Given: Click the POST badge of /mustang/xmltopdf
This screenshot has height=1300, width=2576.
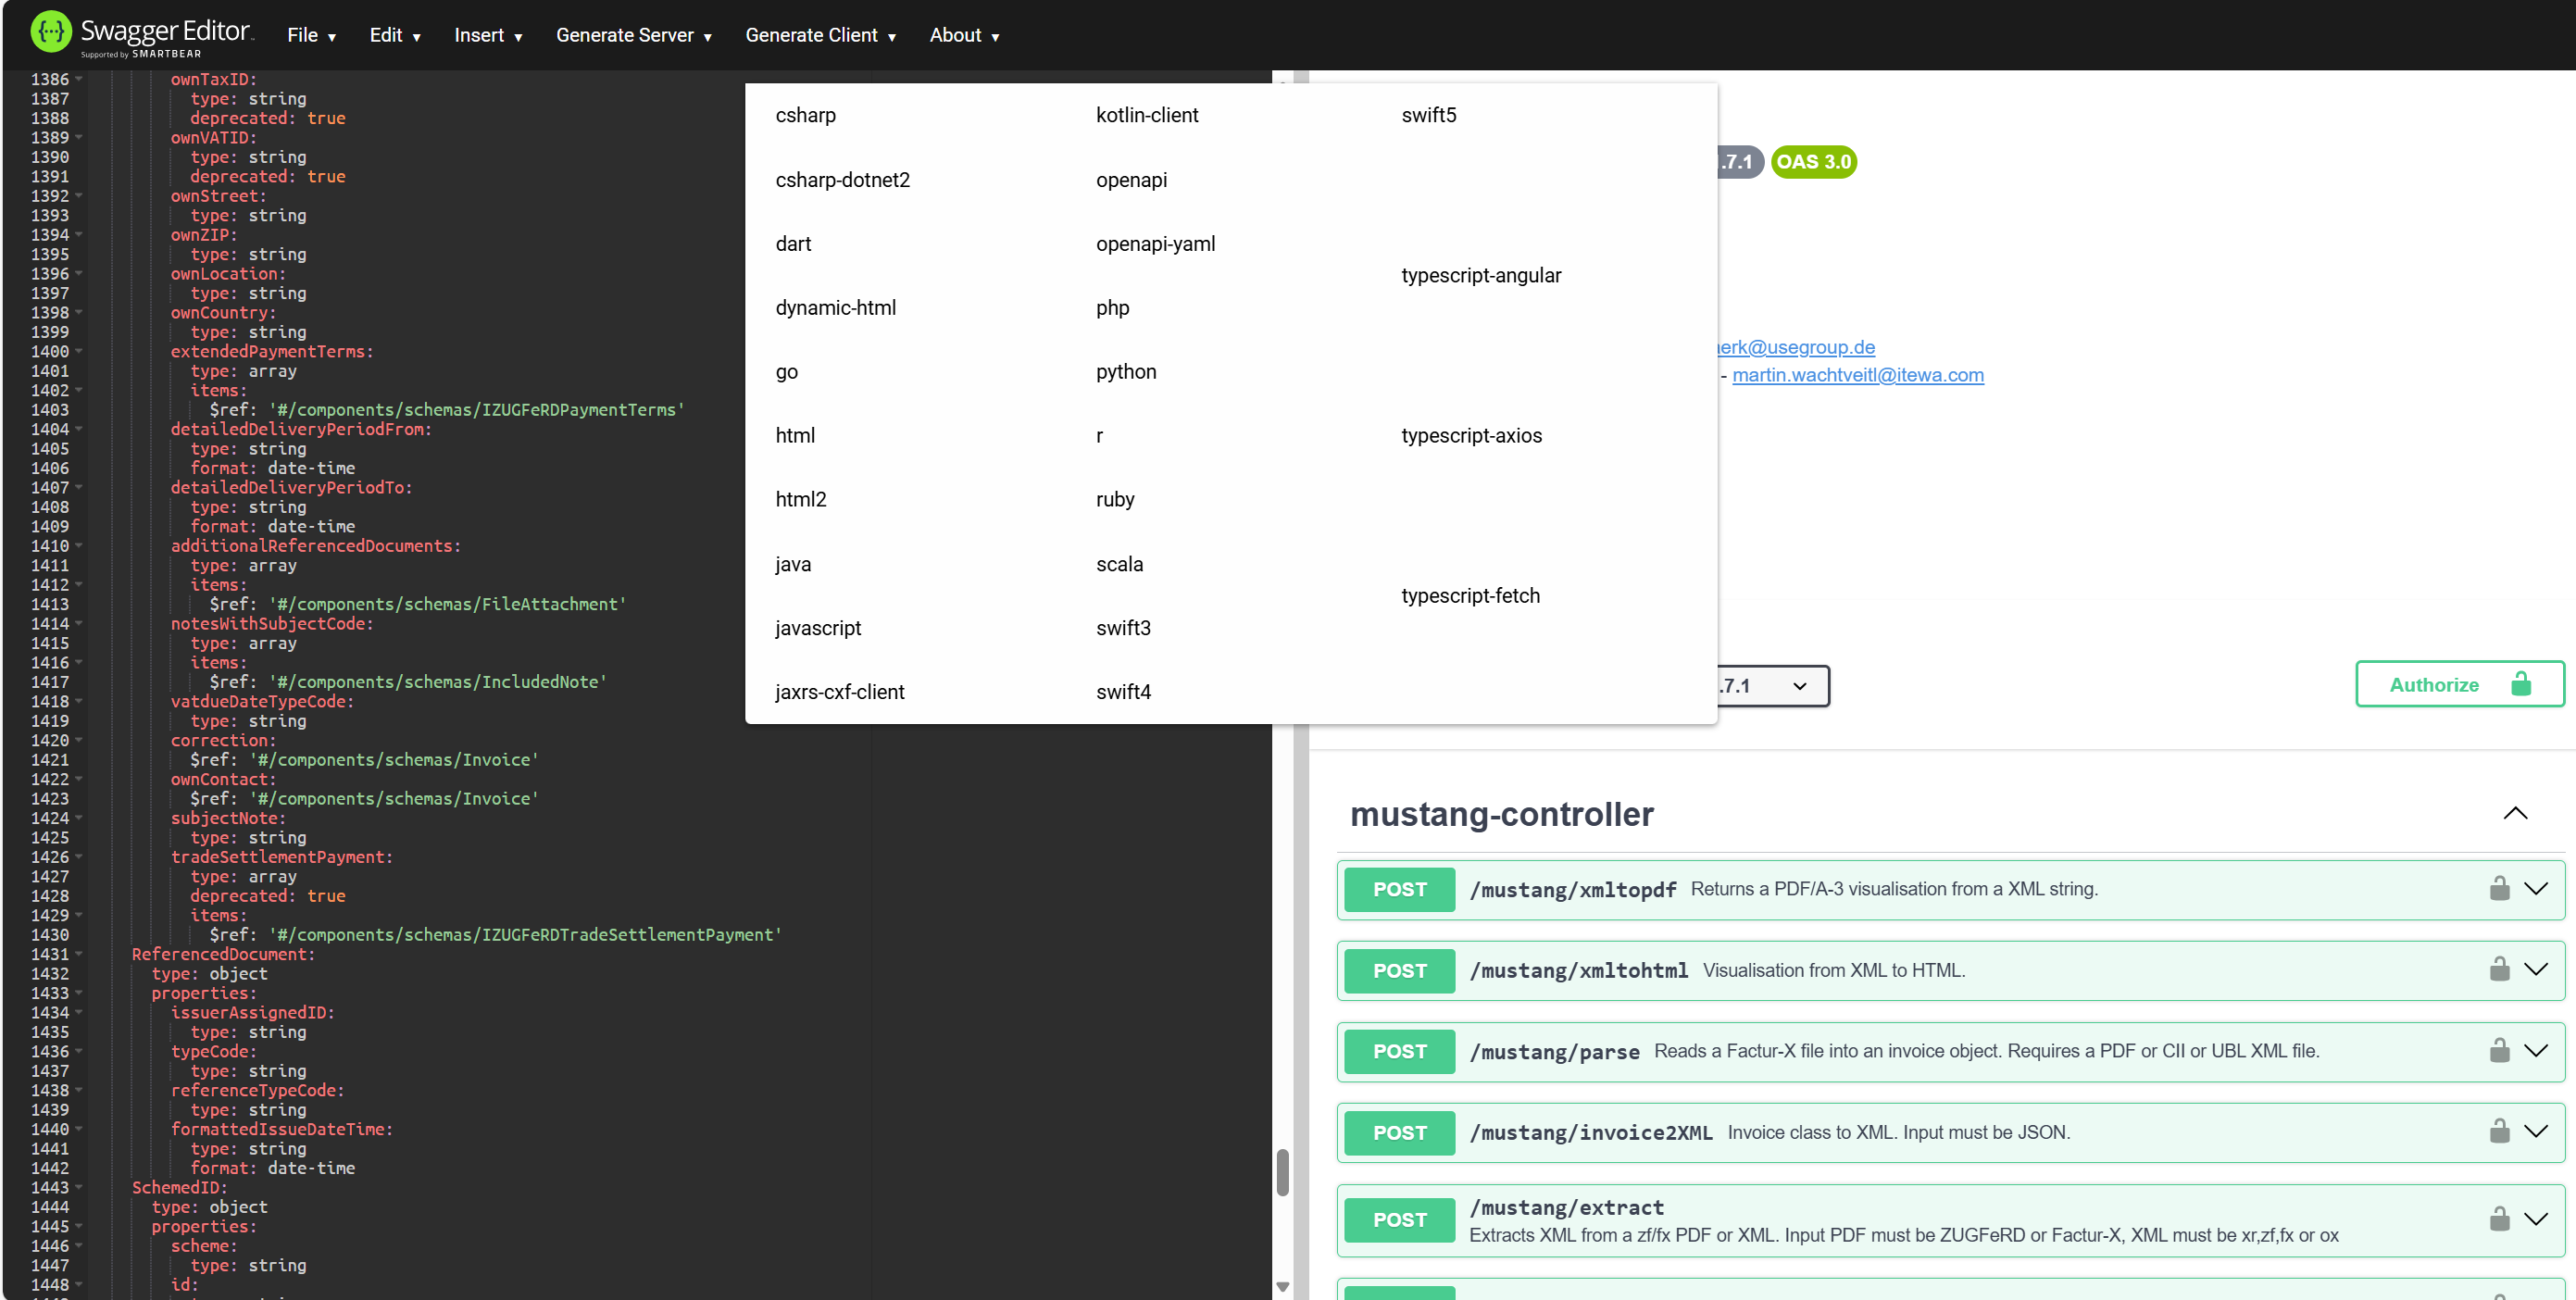Looking at the screenshot, I should [x=1398, y=889].
